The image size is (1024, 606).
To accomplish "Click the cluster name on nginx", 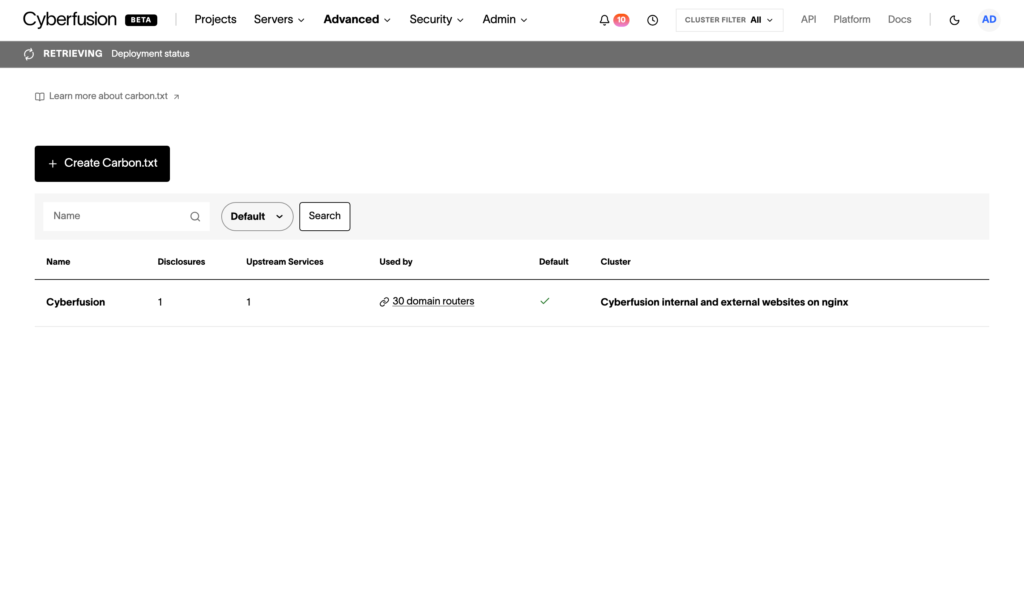I will (x=724, y=302).
